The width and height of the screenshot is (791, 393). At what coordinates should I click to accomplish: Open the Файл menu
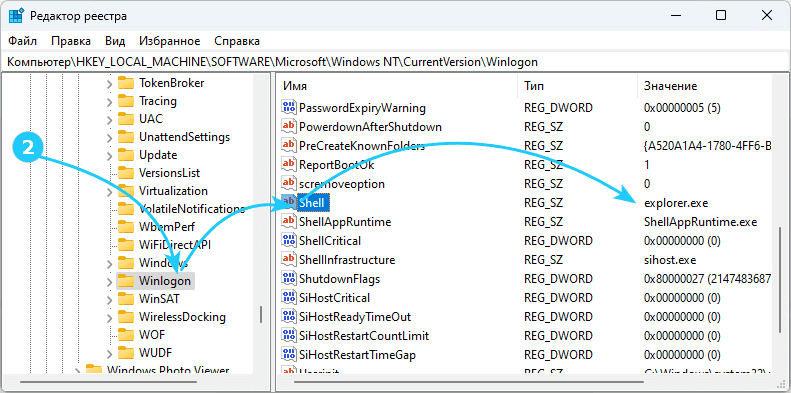pos(22,41)
